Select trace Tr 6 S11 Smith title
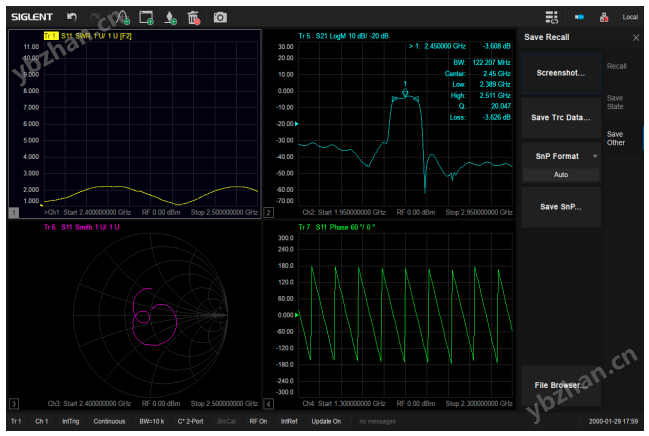Screen dimensions: 649x436 pos(82,227)
